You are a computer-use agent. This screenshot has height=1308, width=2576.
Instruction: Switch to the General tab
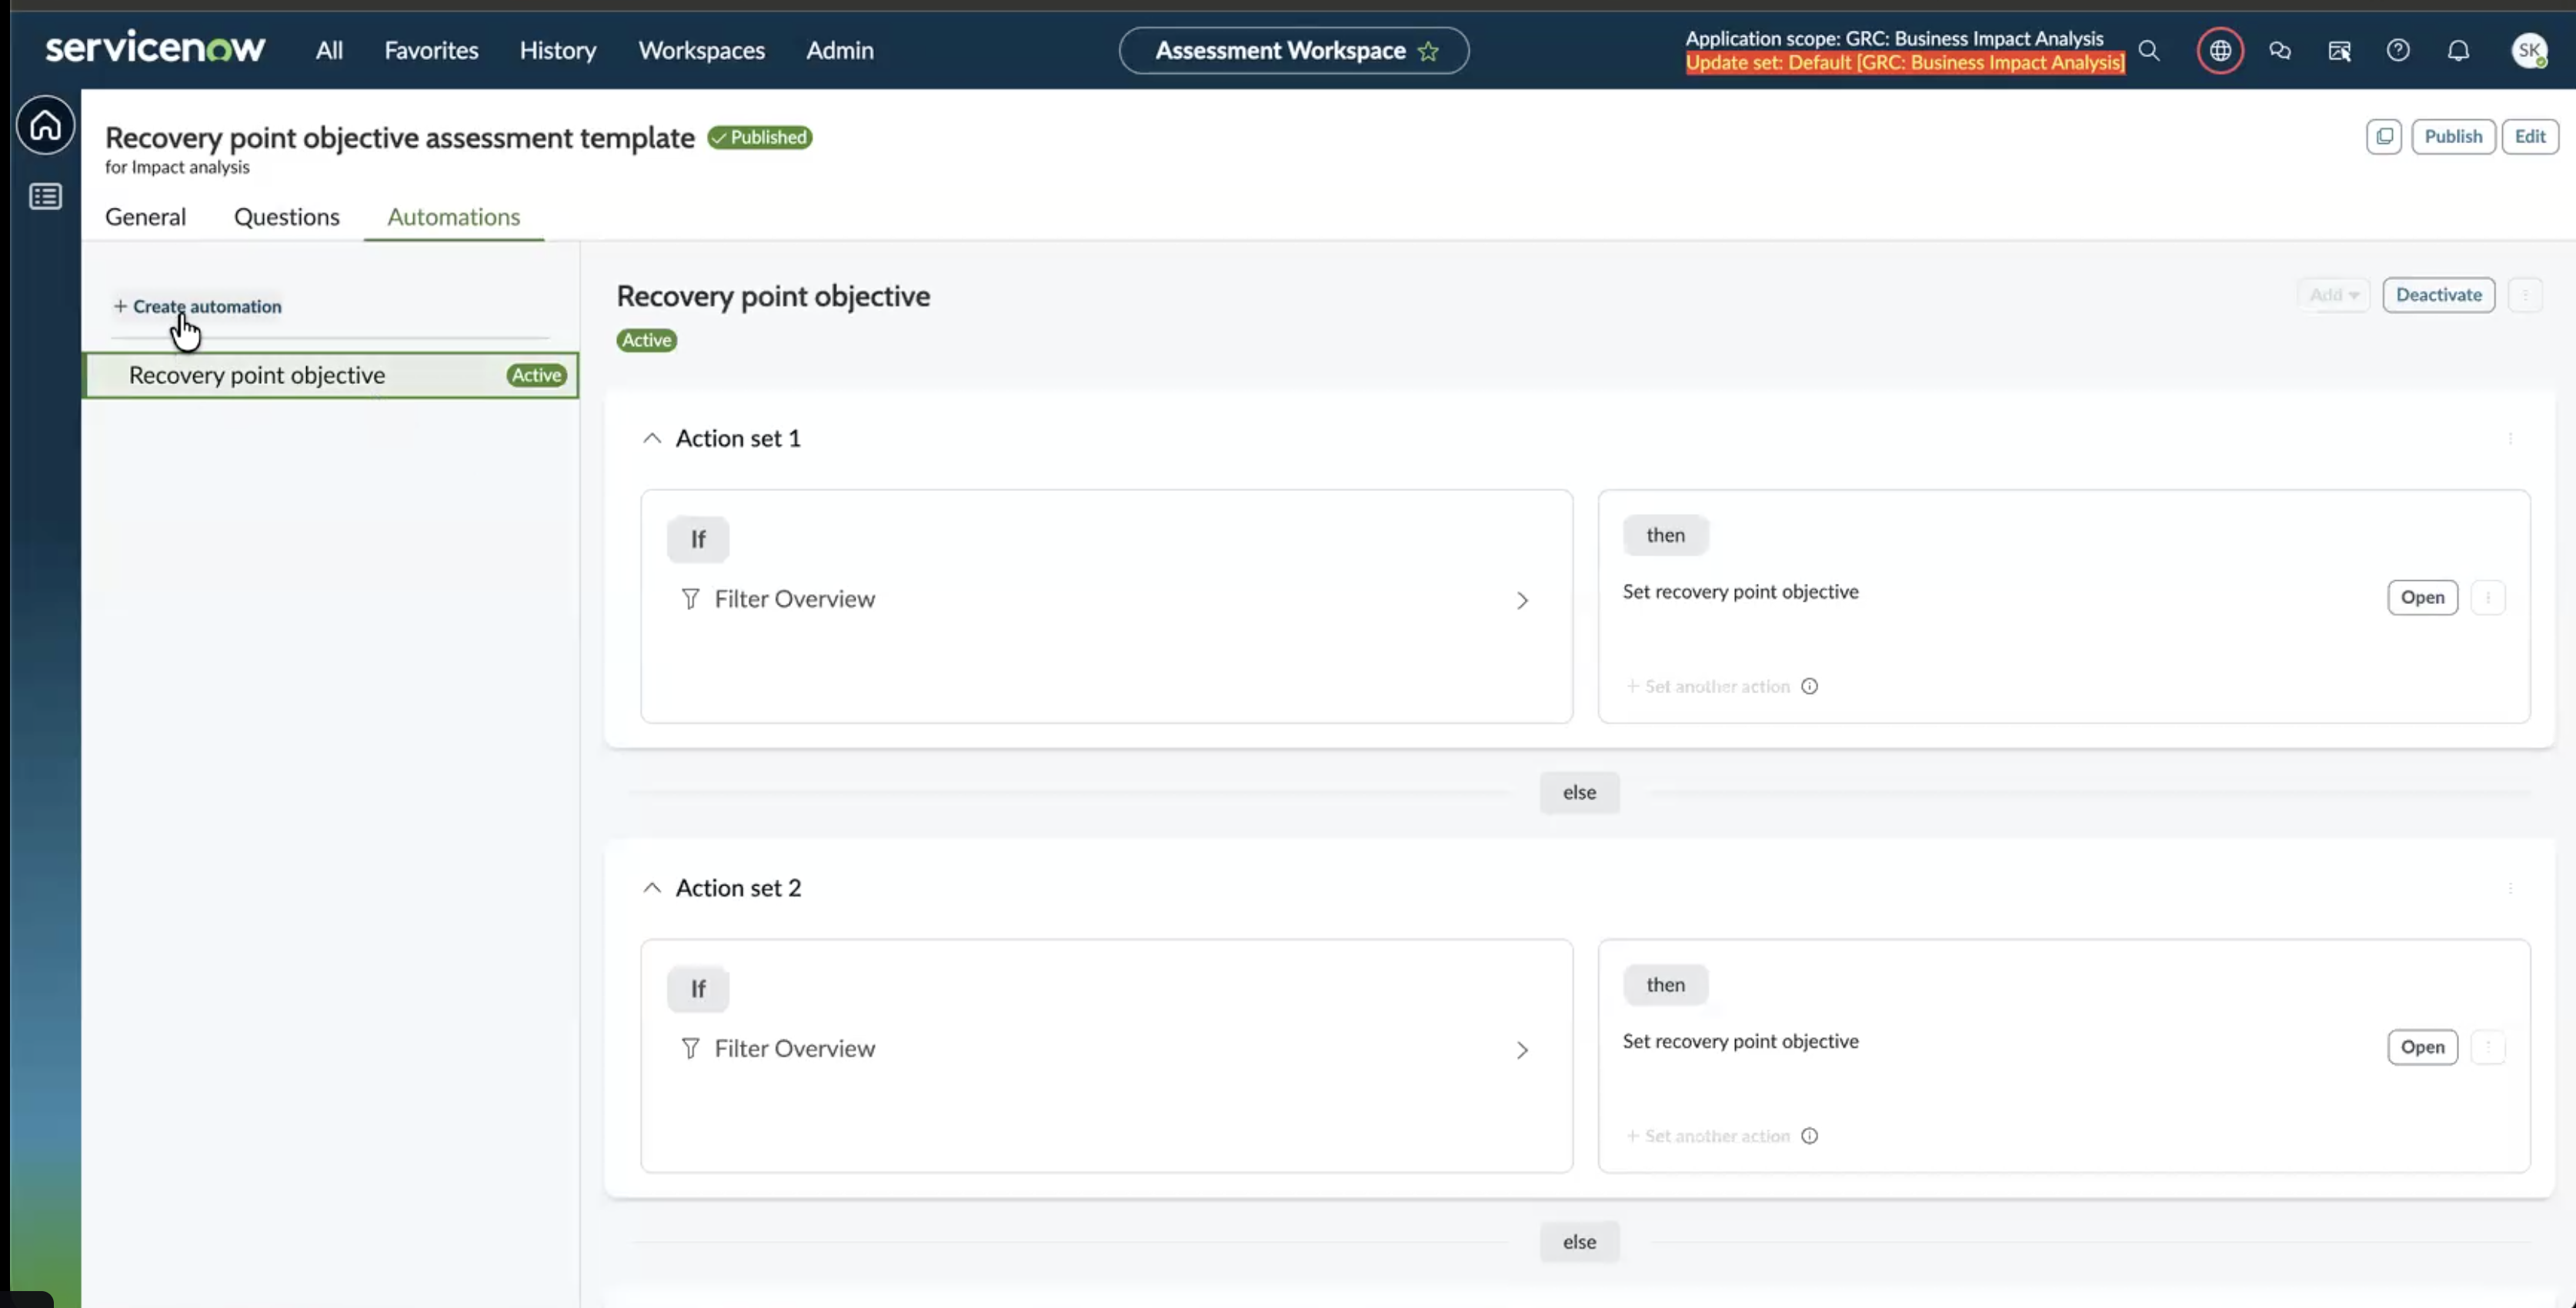click(x=145, y=217)
